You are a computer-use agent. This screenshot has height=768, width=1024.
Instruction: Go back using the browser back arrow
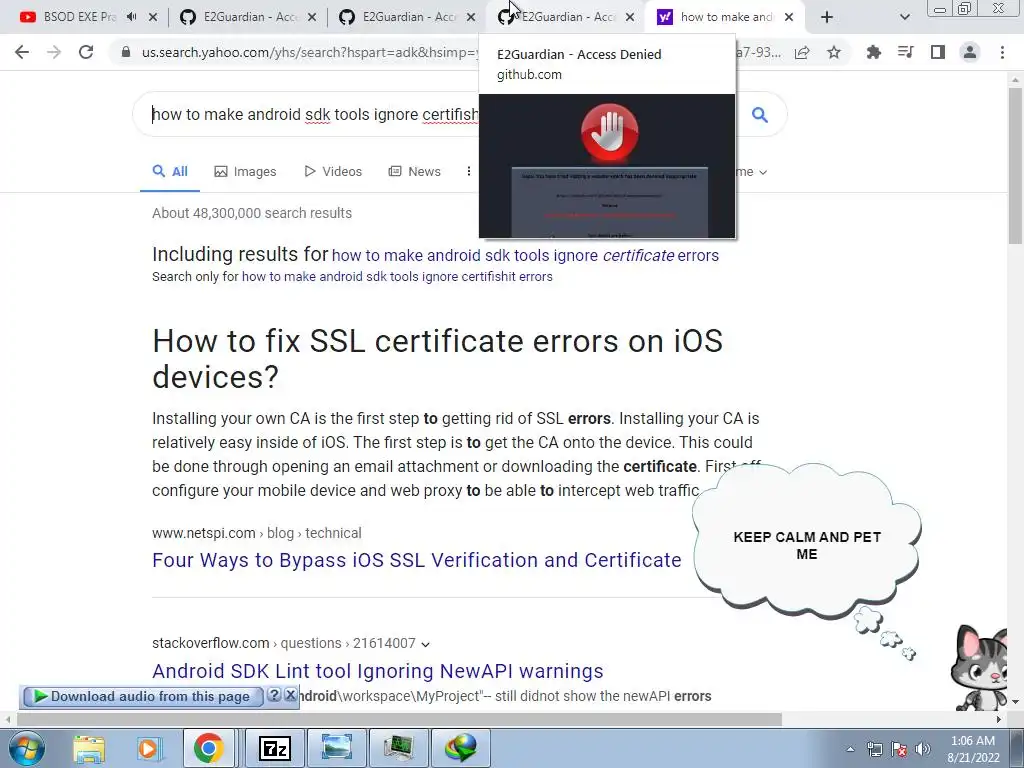pos(22,52)
